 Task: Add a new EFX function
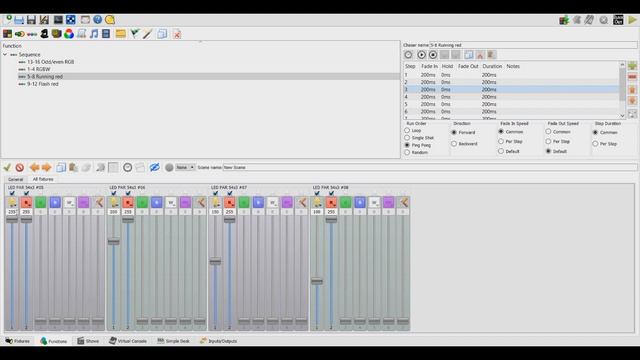[x=44, y=34]
